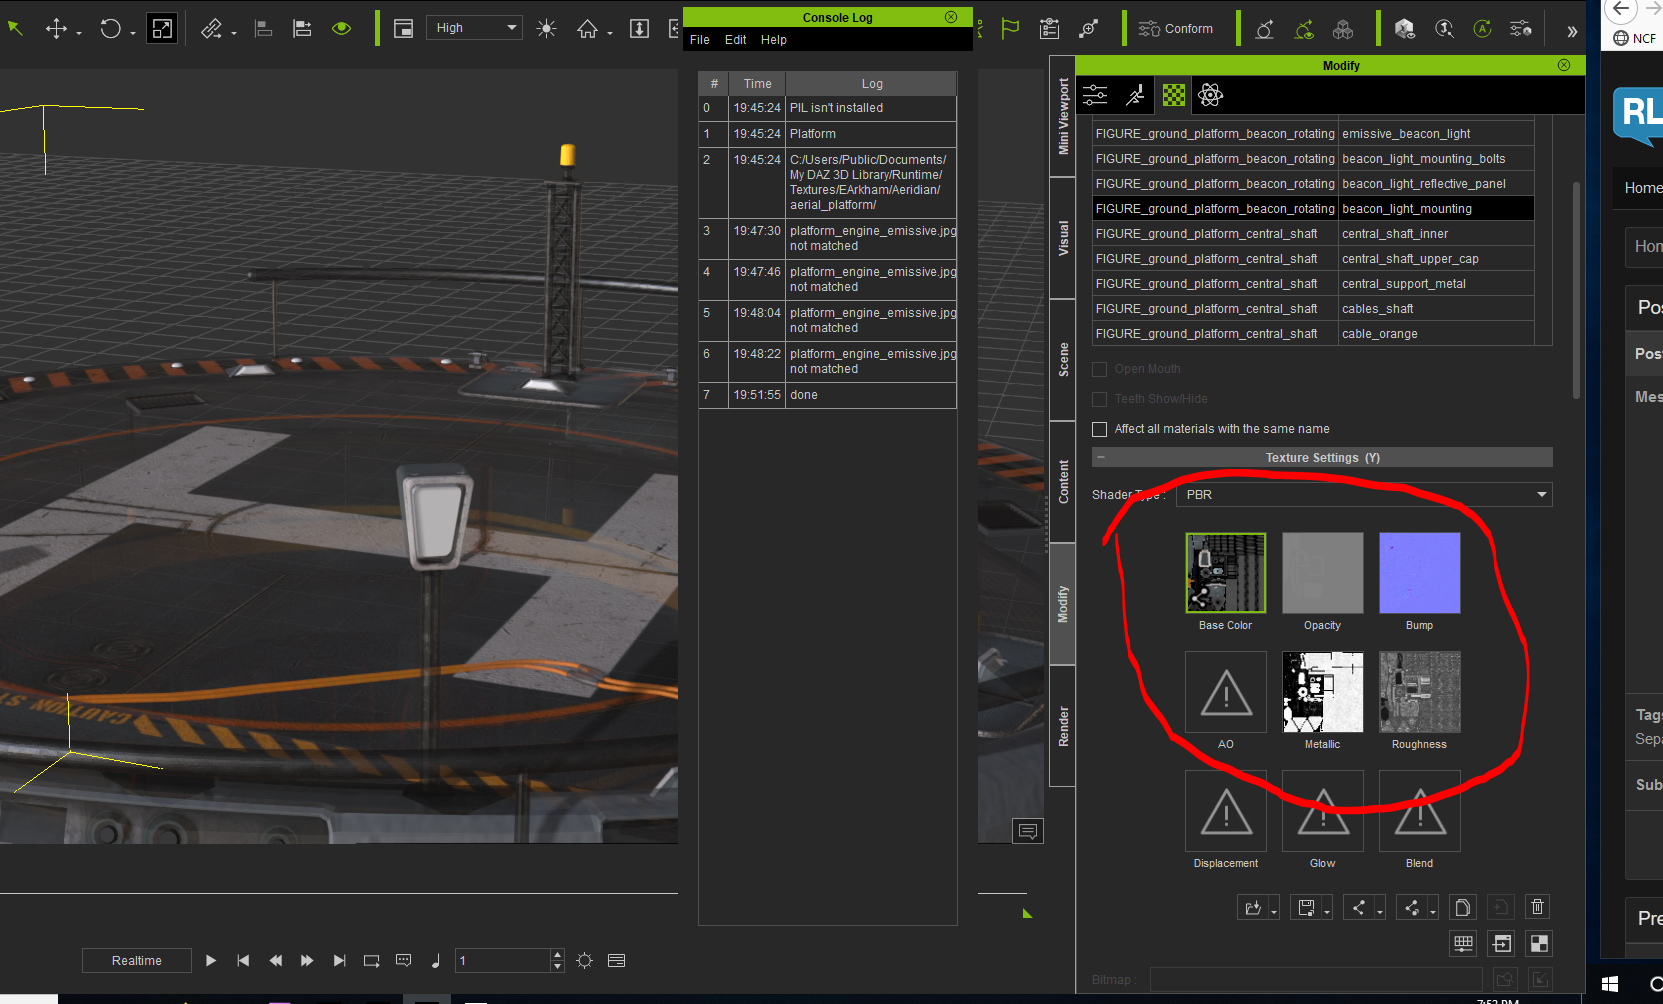Click the stacked cubes toolbar icon
The height and width of the screenshot is (1004, 1663).
click(1343, 28)
